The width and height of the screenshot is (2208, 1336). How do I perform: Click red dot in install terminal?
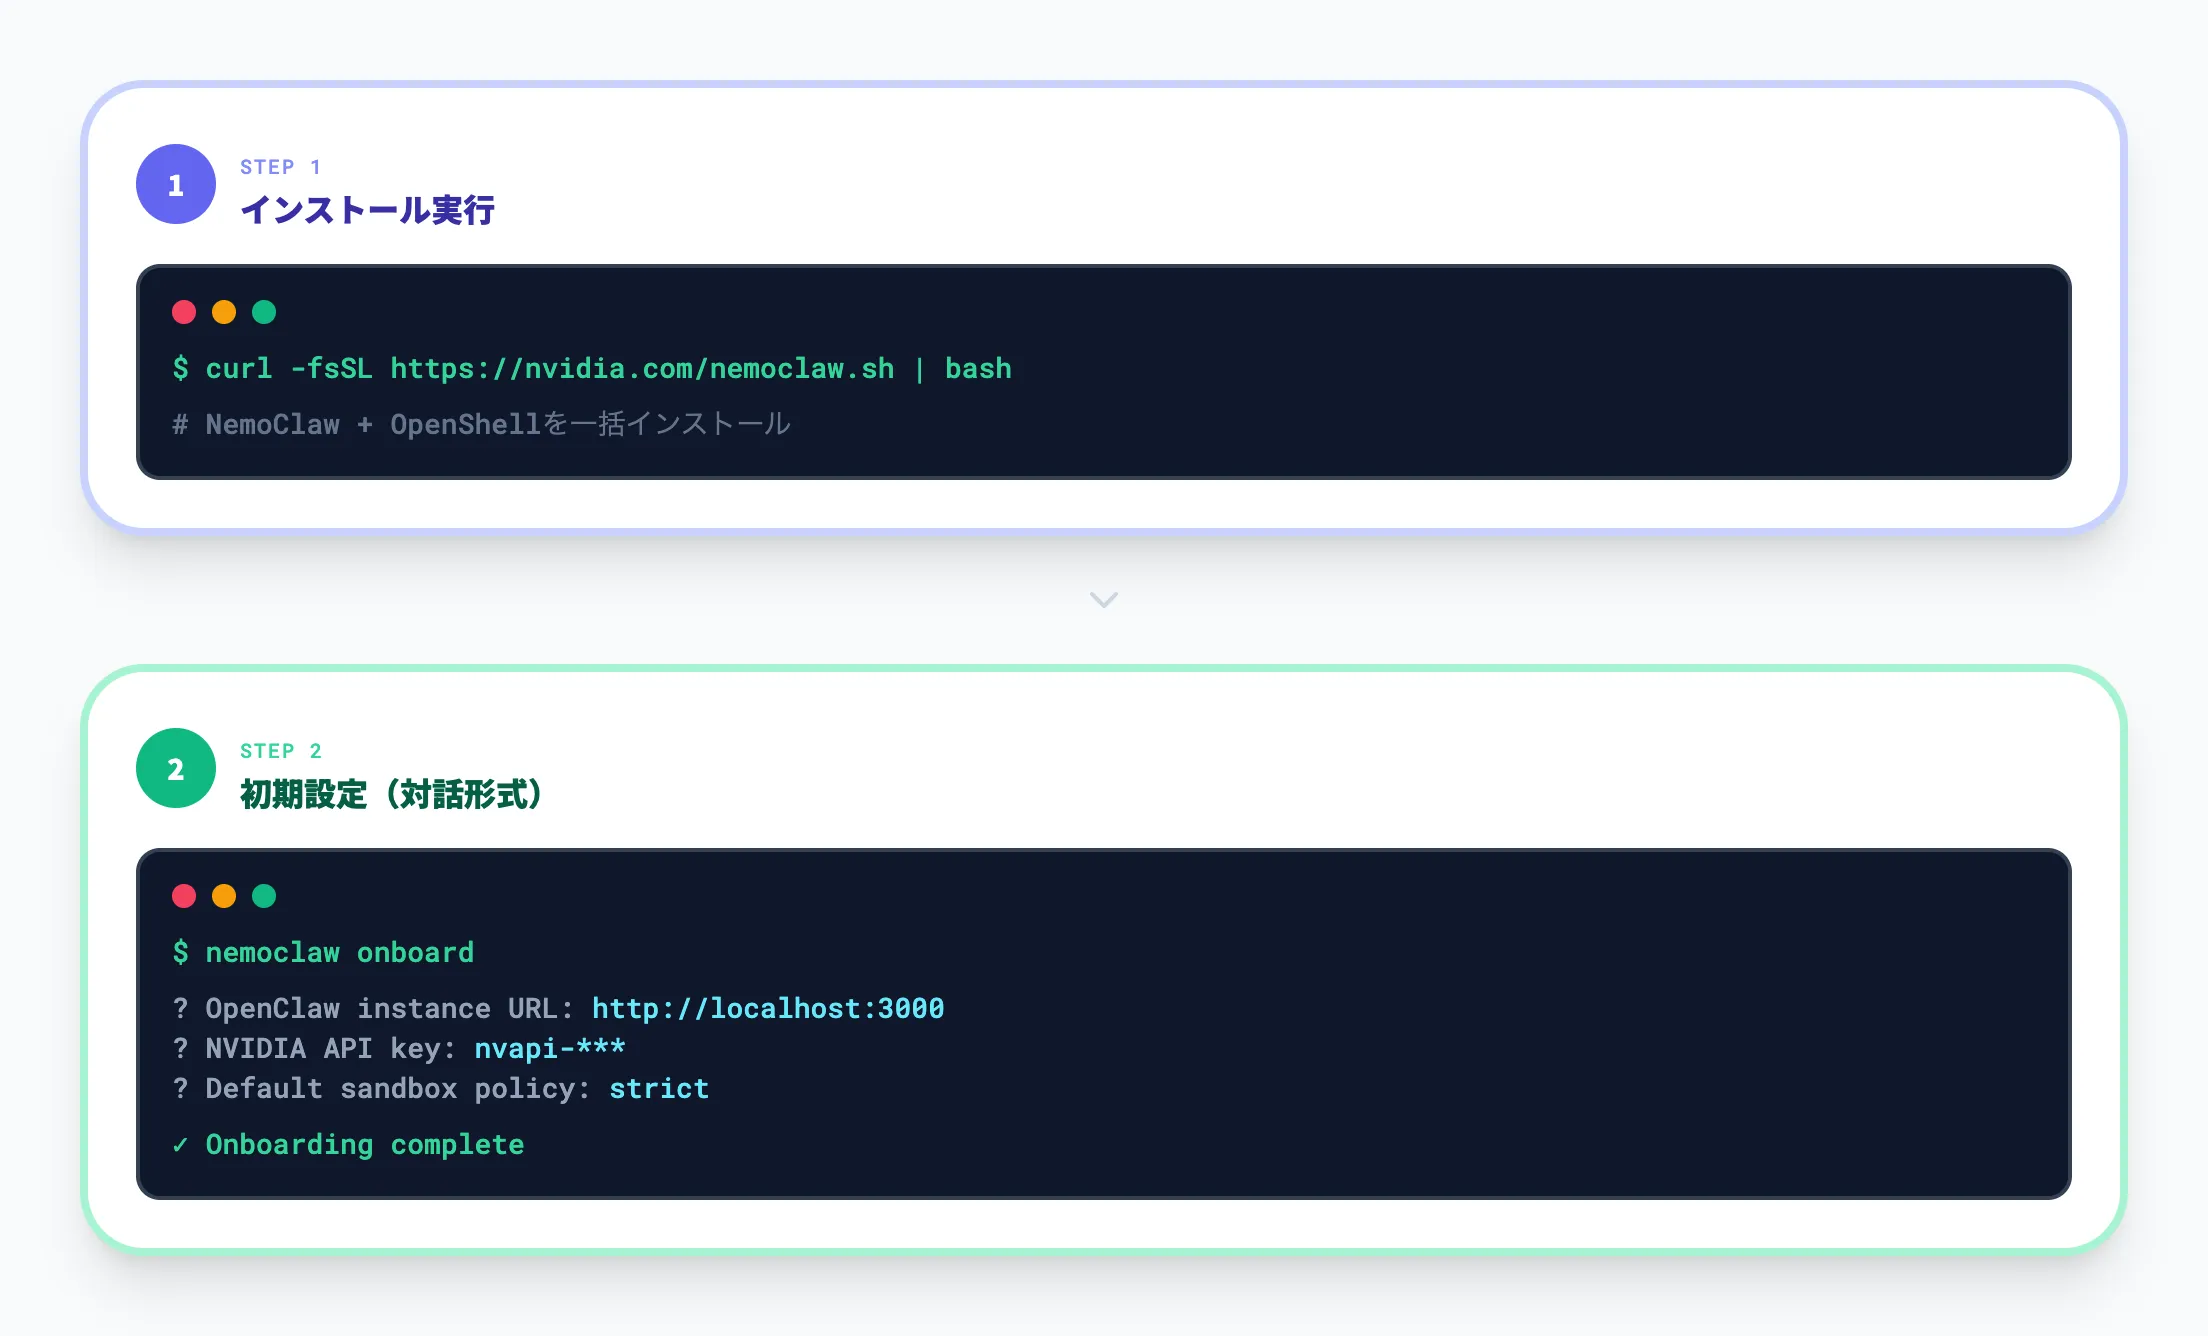[184, 312]
